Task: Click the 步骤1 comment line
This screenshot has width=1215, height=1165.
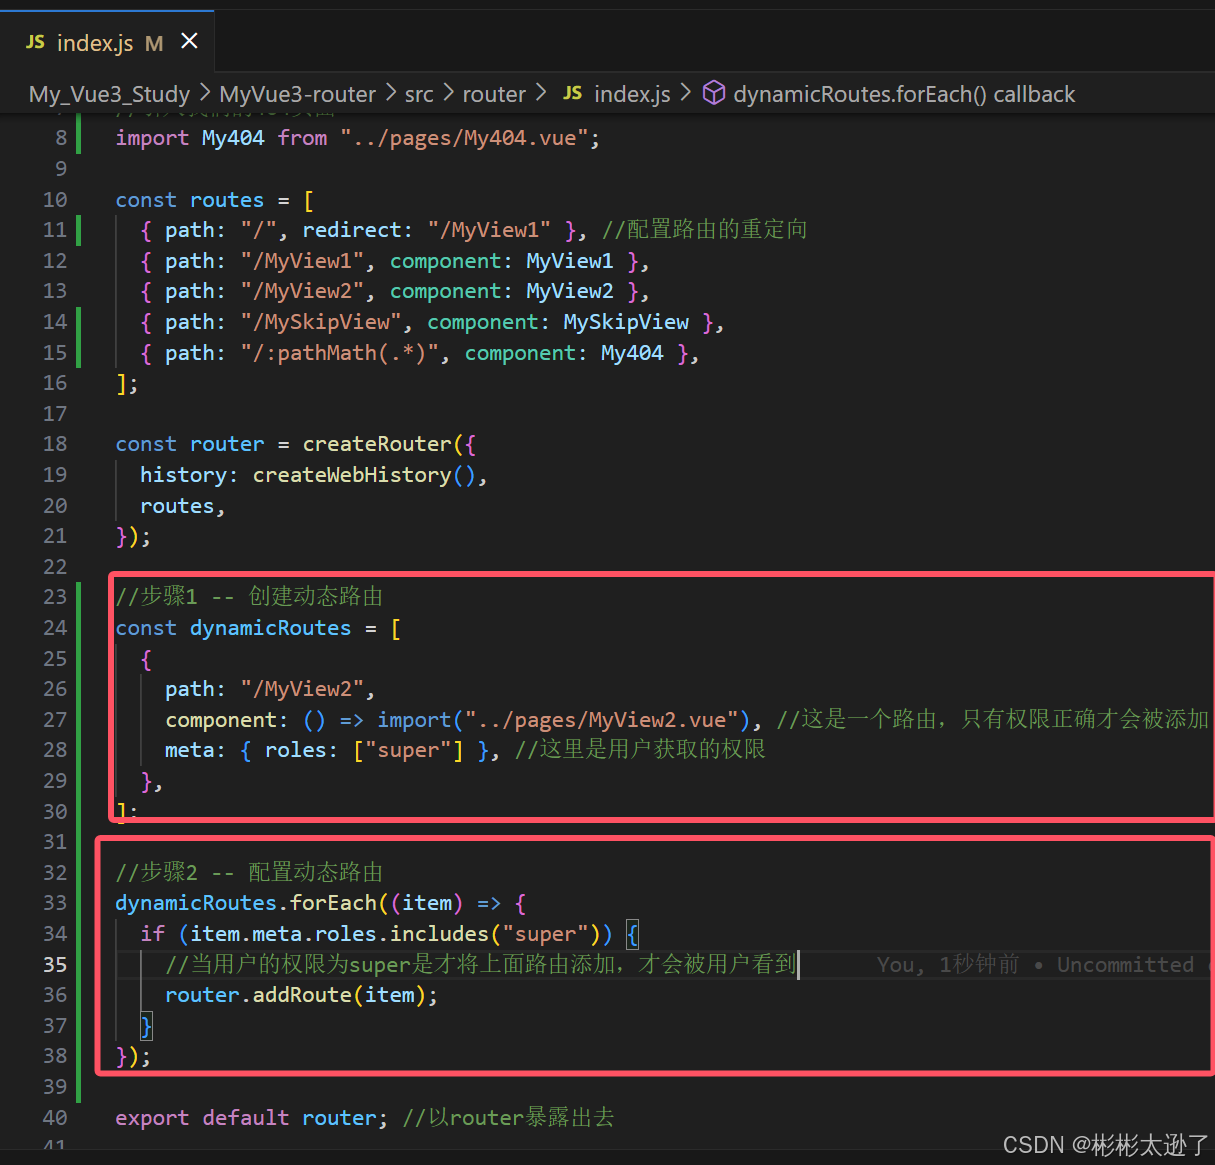Action: pyautogui.click(x=249, y=597)
